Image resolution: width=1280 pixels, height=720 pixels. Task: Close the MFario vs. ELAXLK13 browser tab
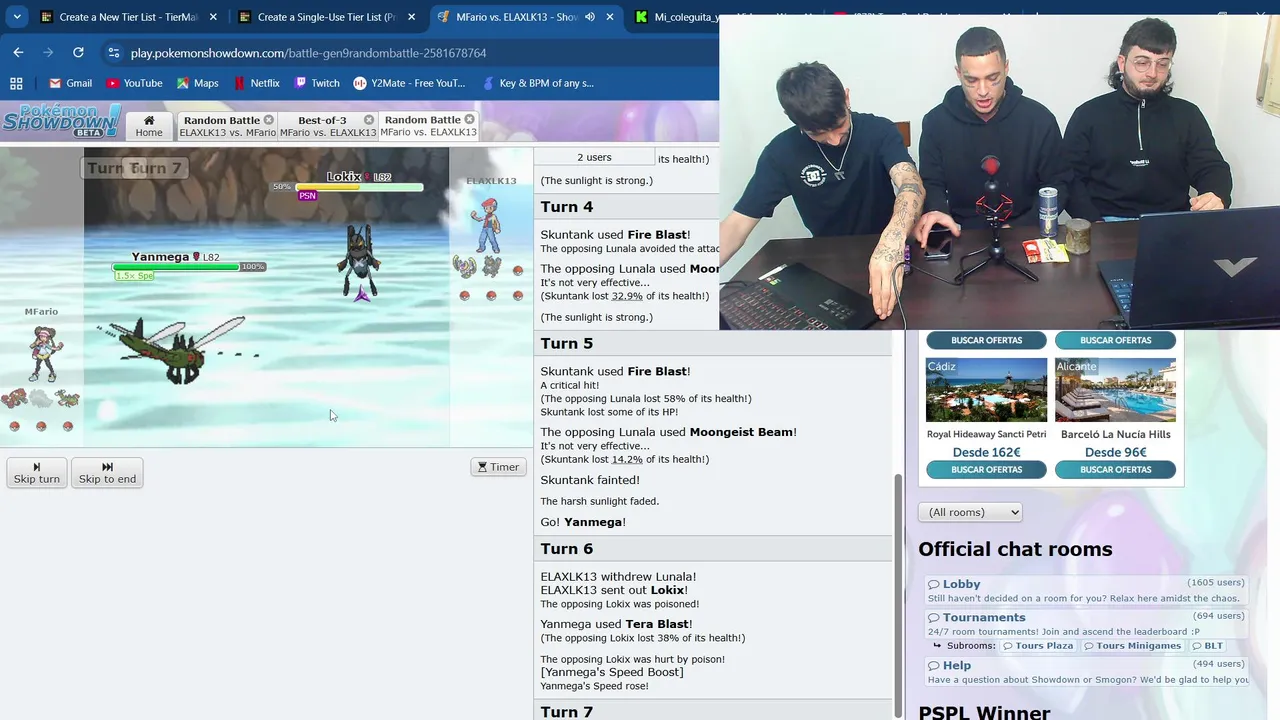pyautogui.click(x=609, y=17)
